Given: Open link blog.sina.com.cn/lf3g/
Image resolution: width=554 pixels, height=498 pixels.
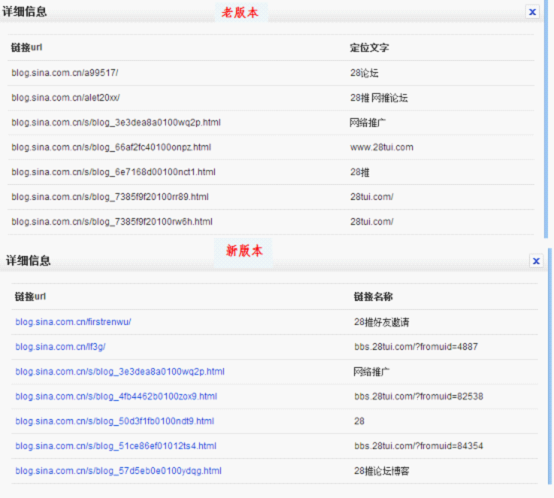Looking at the screenshot, I should click(x=60, y=347).
